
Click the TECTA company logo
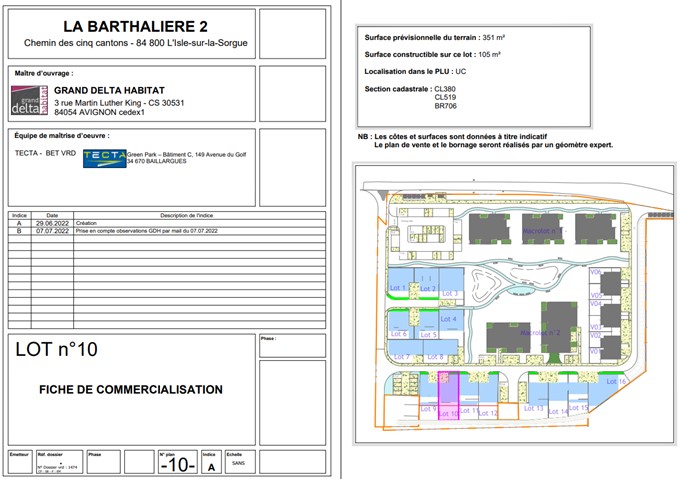pyautogui.click(x=104, y=156)
